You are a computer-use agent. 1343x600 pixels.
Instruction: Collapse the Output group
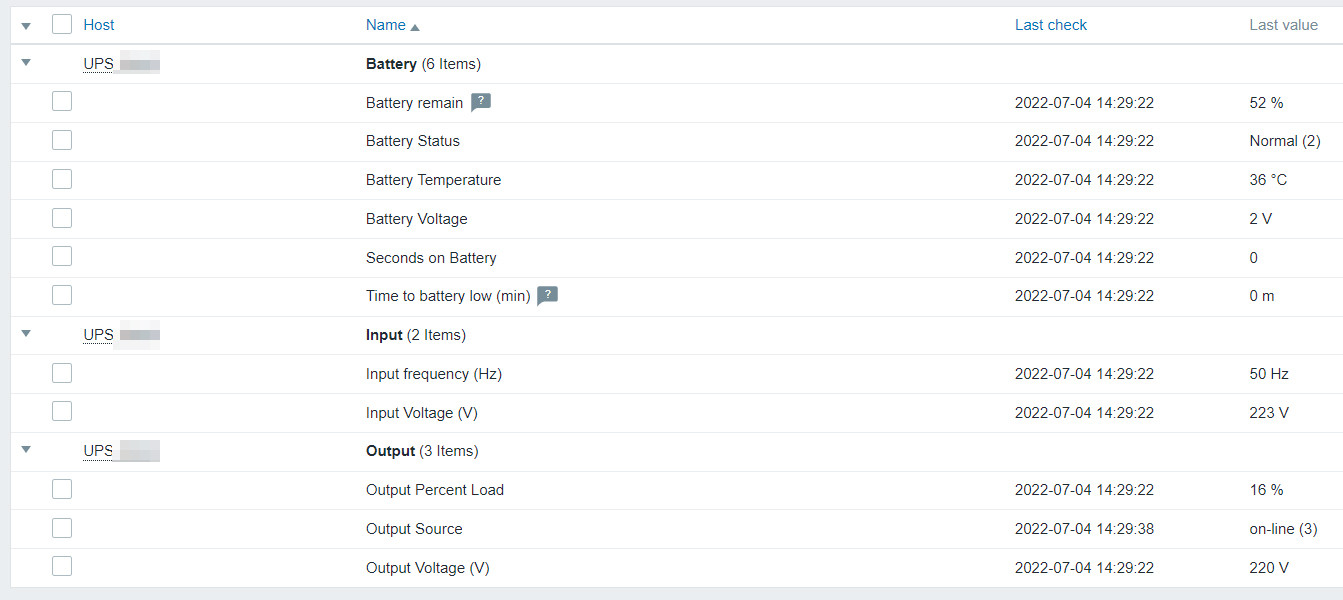tap(26, 450)
